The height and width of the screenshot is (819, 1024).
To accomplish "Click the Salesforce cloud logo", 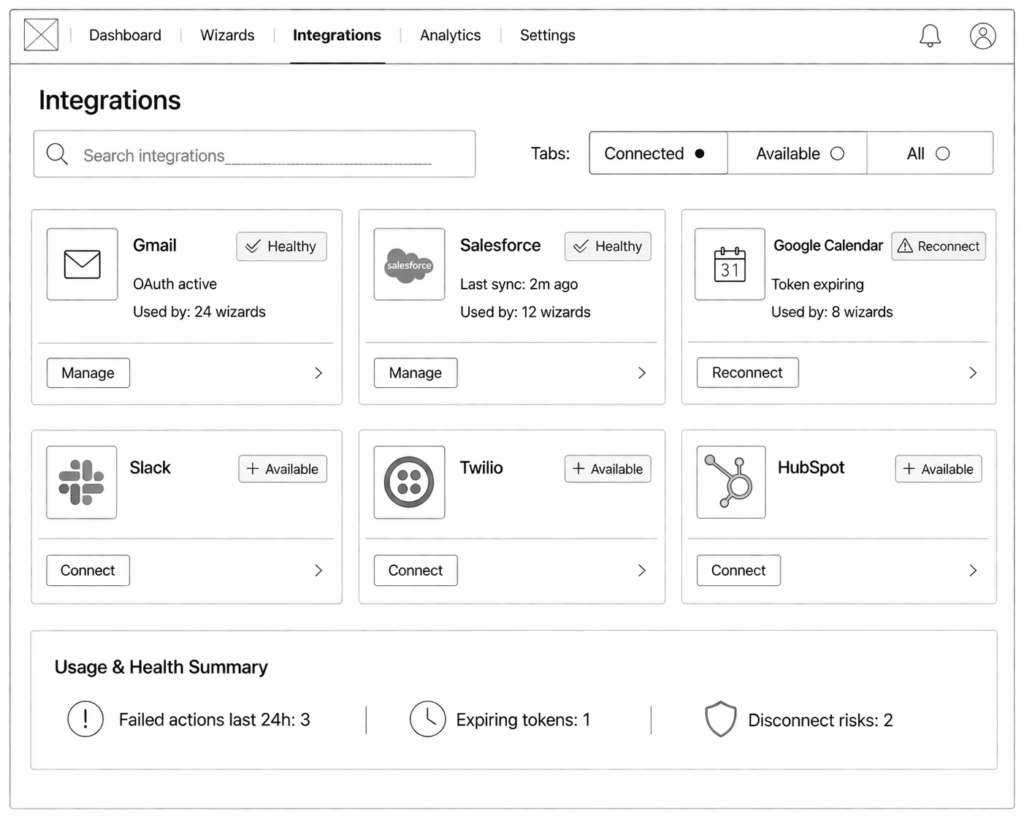I will click(409, 264).
